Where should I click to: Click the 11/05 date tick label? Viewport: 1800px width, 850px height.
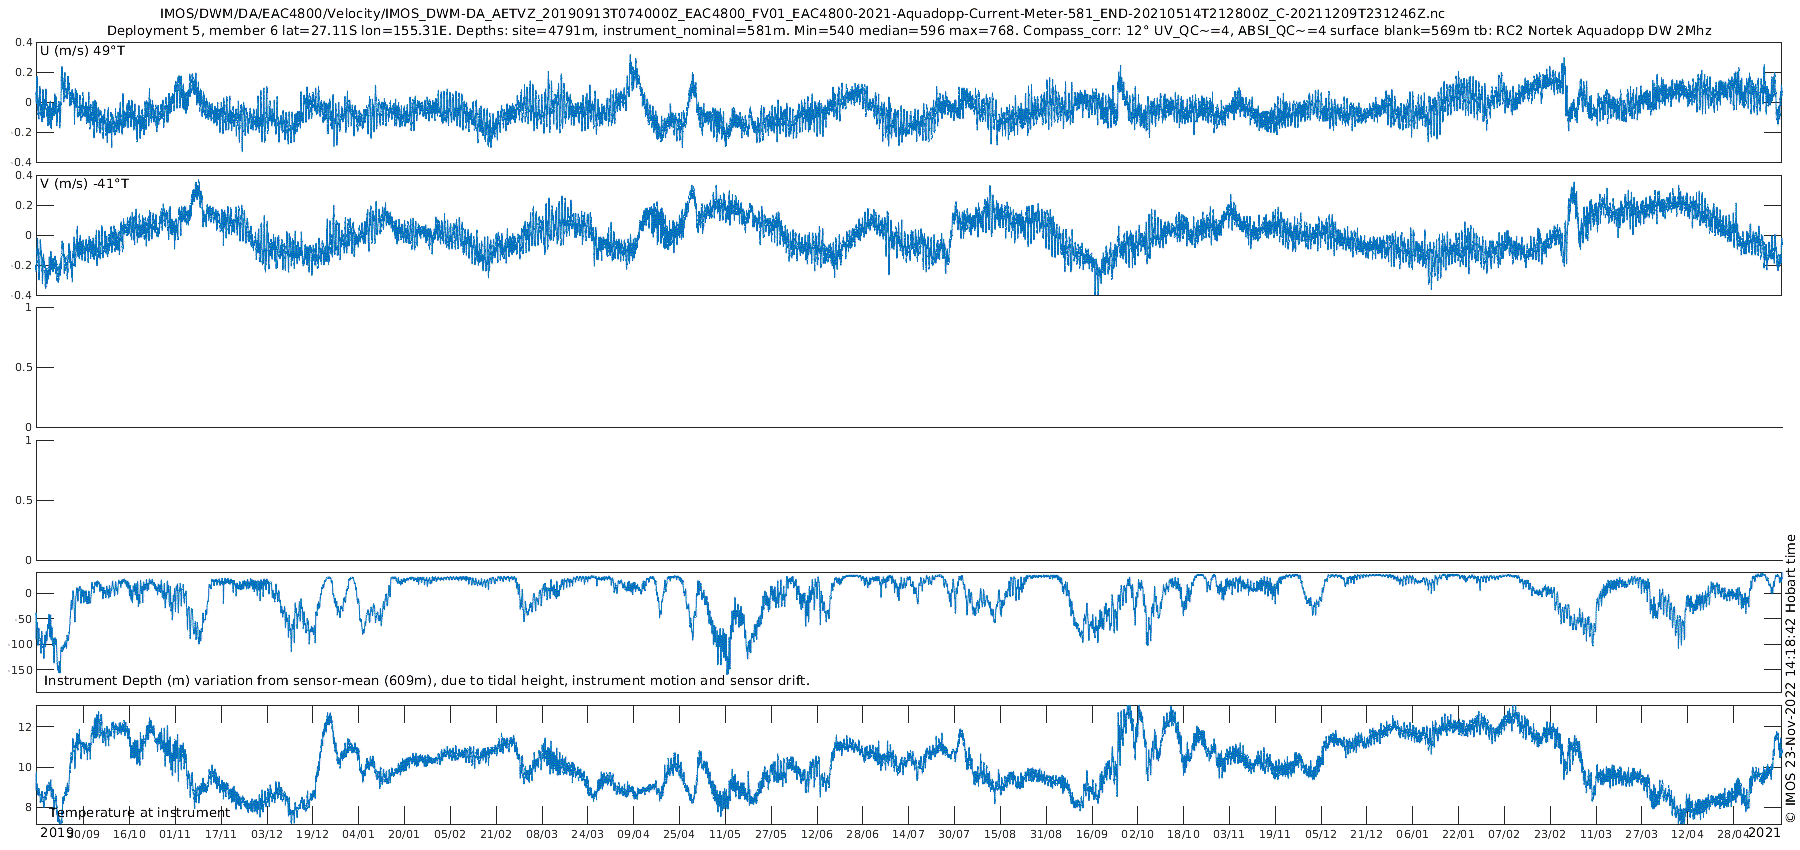tap(725, 834)
